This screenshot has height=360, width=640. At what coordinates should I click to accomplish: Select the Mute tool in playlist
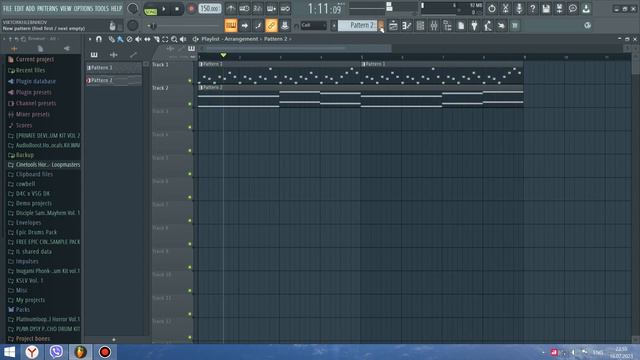click(138, 39)
